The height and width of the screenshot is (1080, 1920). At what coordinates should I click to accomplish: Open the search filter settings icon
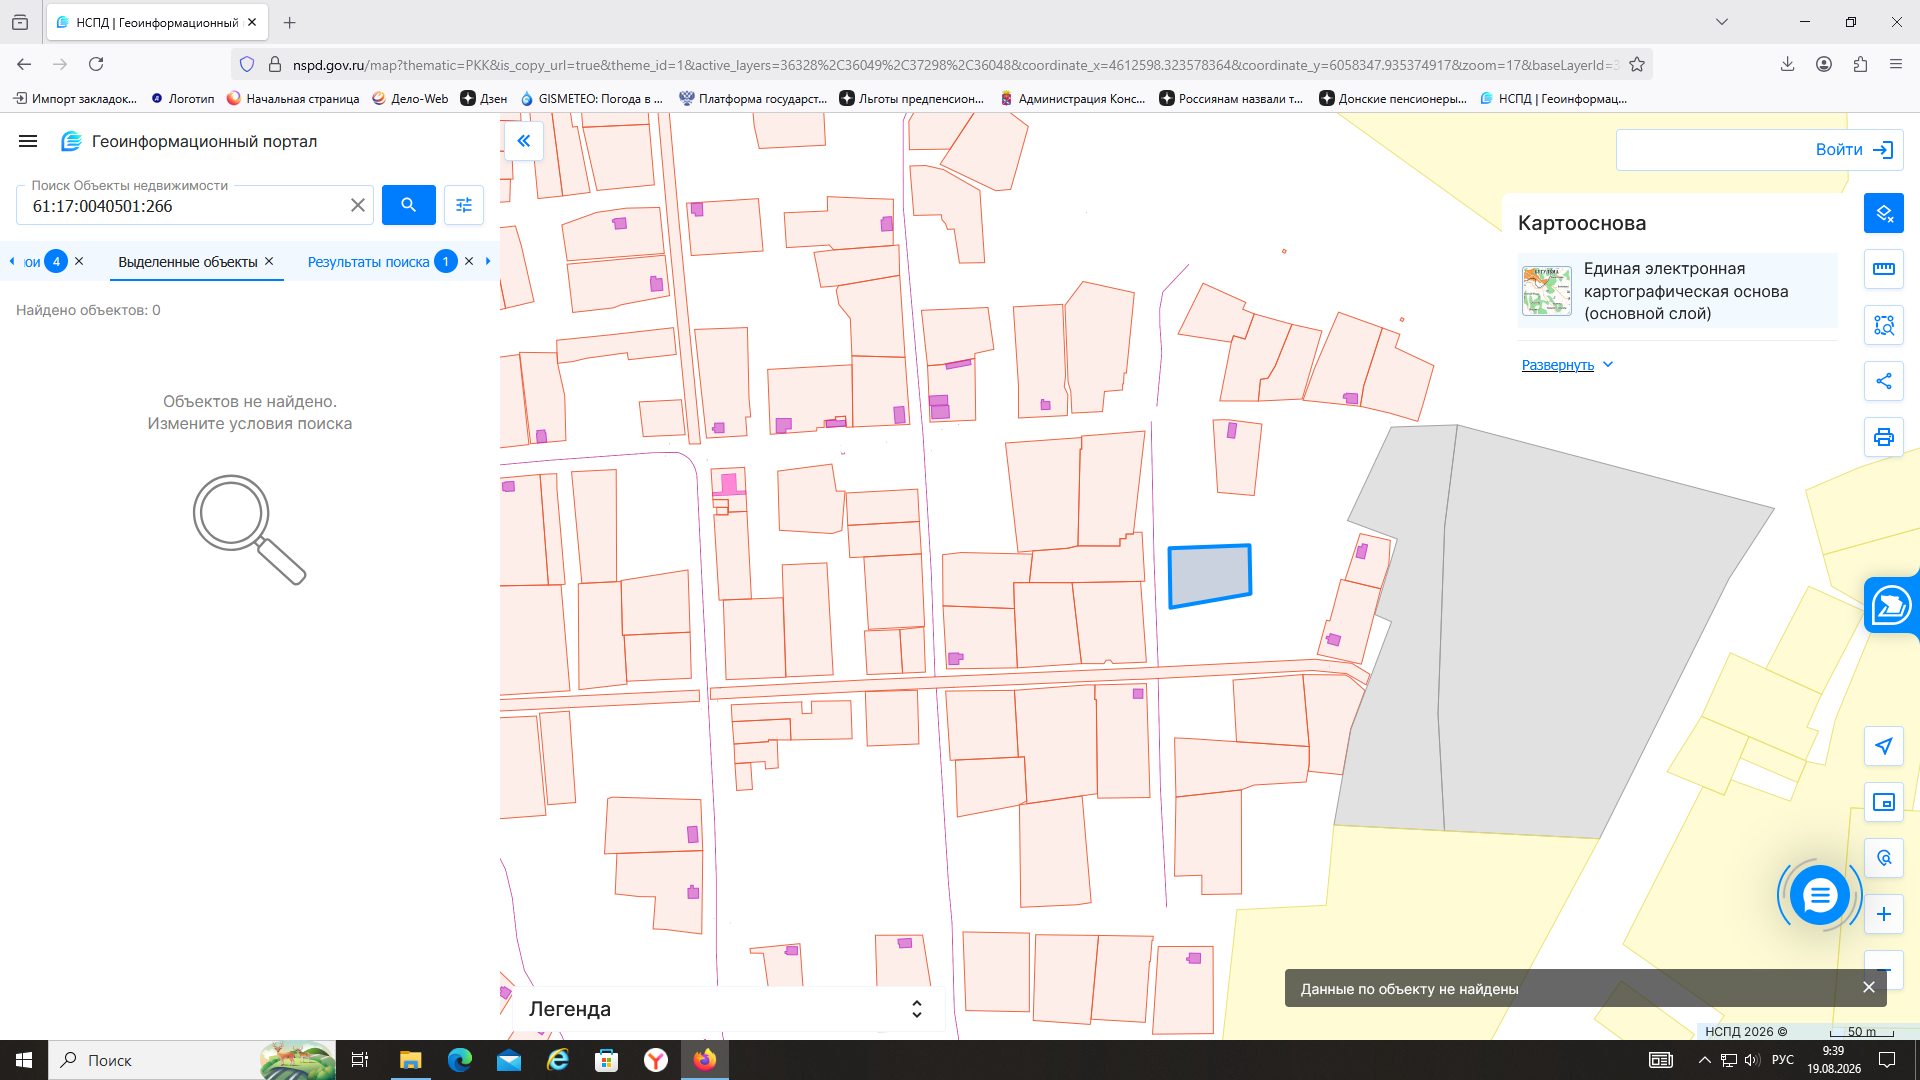[x=464, y=205]
